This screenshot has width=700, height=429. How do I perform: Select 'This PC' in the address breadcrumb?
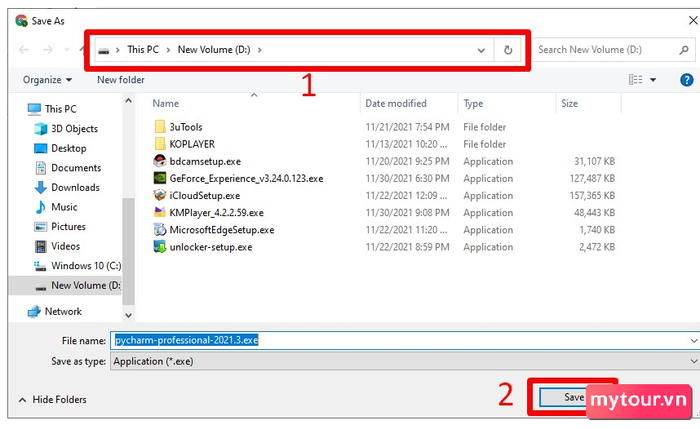[x=143, y=50]
